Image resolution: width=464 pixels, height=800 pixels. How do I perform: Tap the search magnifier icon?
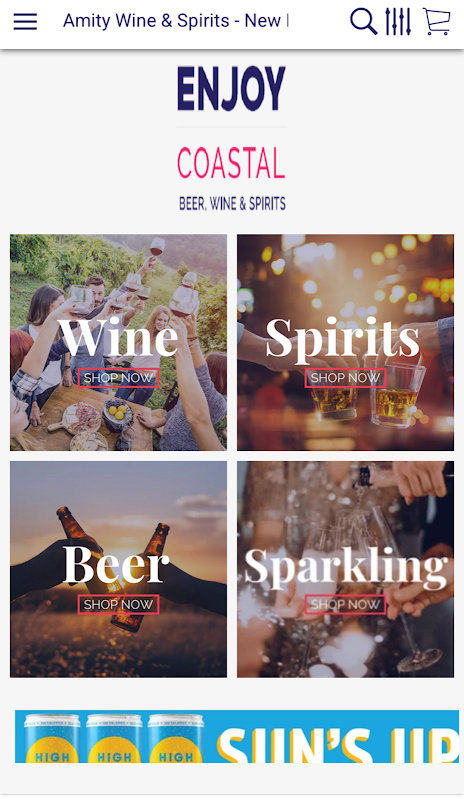point(363,21)
